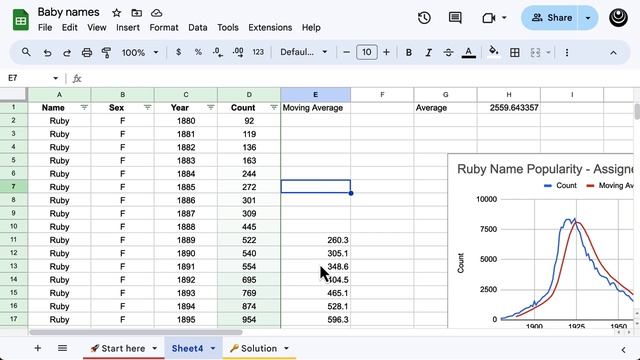
Task: Open the Help menu
Action: pyautogui.click(x=311, y=27)
